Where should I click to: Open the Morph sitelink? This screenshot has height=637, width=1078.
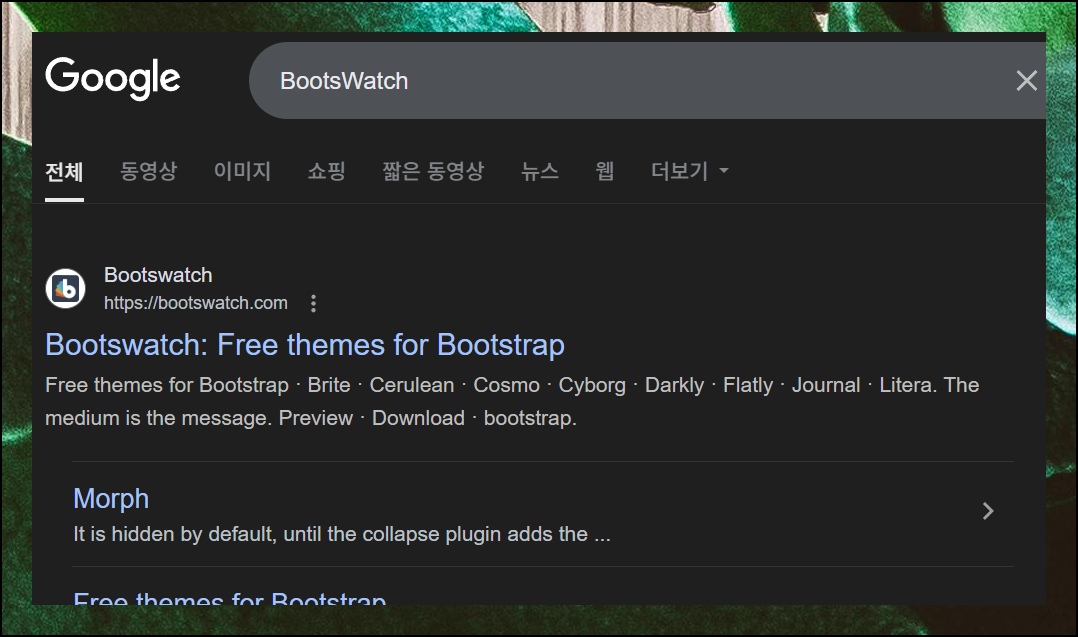111,499
